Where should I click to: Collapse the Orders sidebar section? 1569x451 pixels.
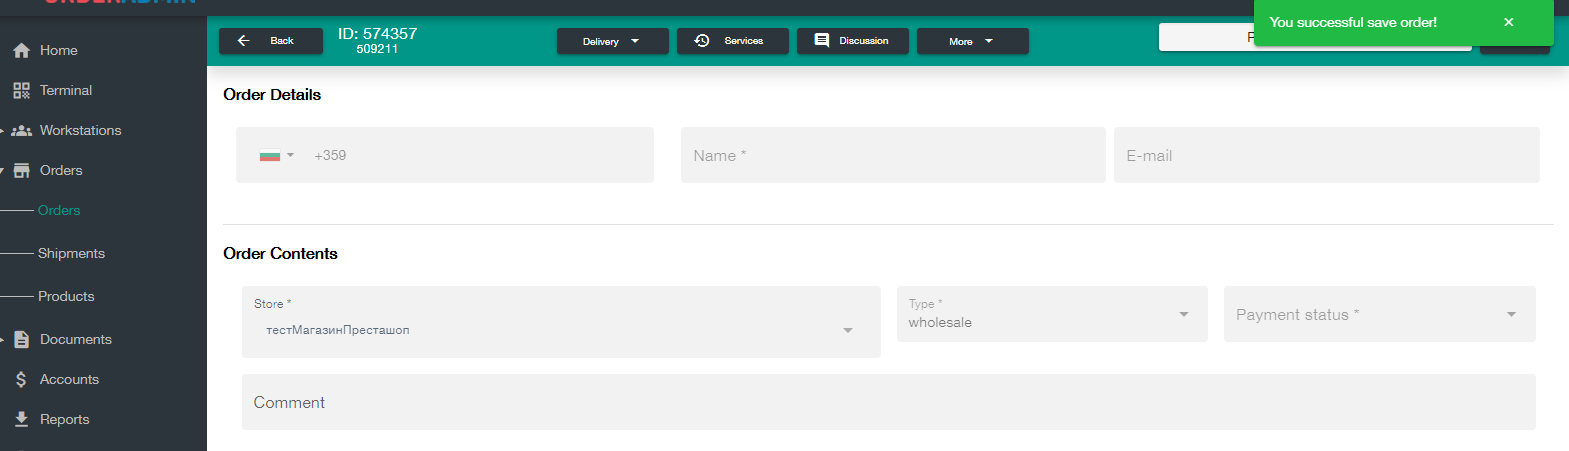[3, 171]
